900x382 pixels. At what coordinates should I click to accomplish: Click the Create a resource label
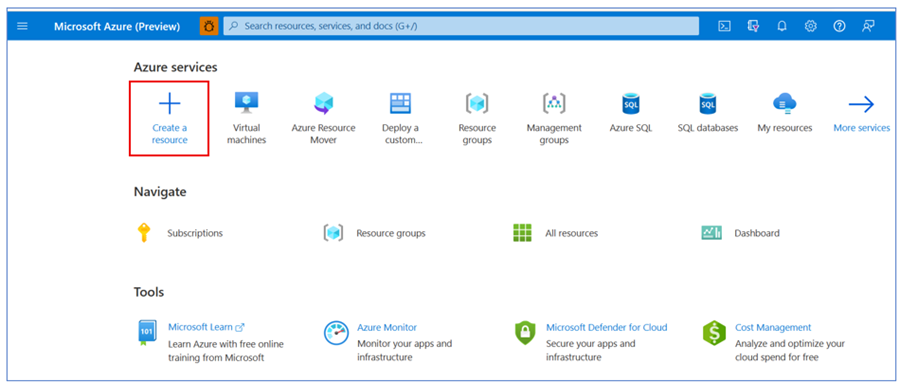point(169,134)
